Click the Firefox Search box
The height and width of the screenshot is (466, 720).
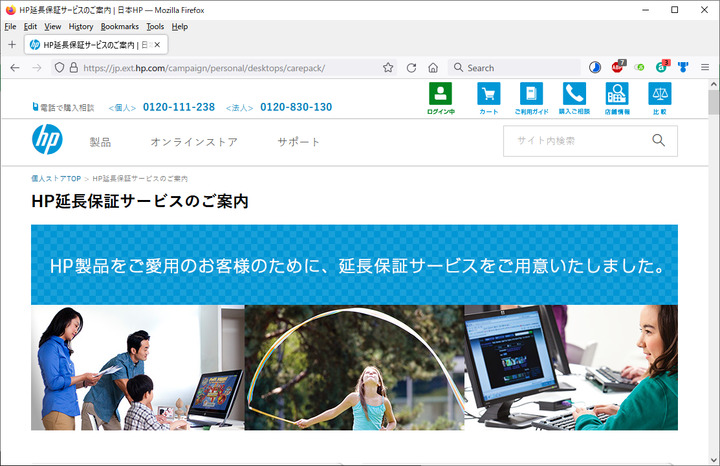pos(514,68)
